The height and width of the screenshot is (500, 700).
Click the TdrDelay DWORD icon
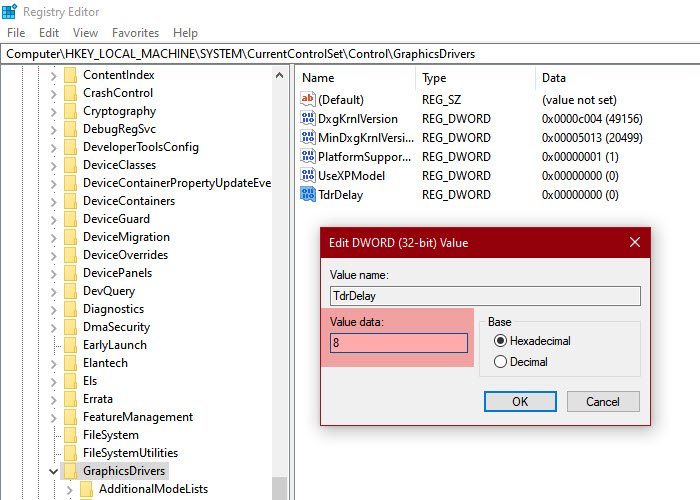[308, 194]
